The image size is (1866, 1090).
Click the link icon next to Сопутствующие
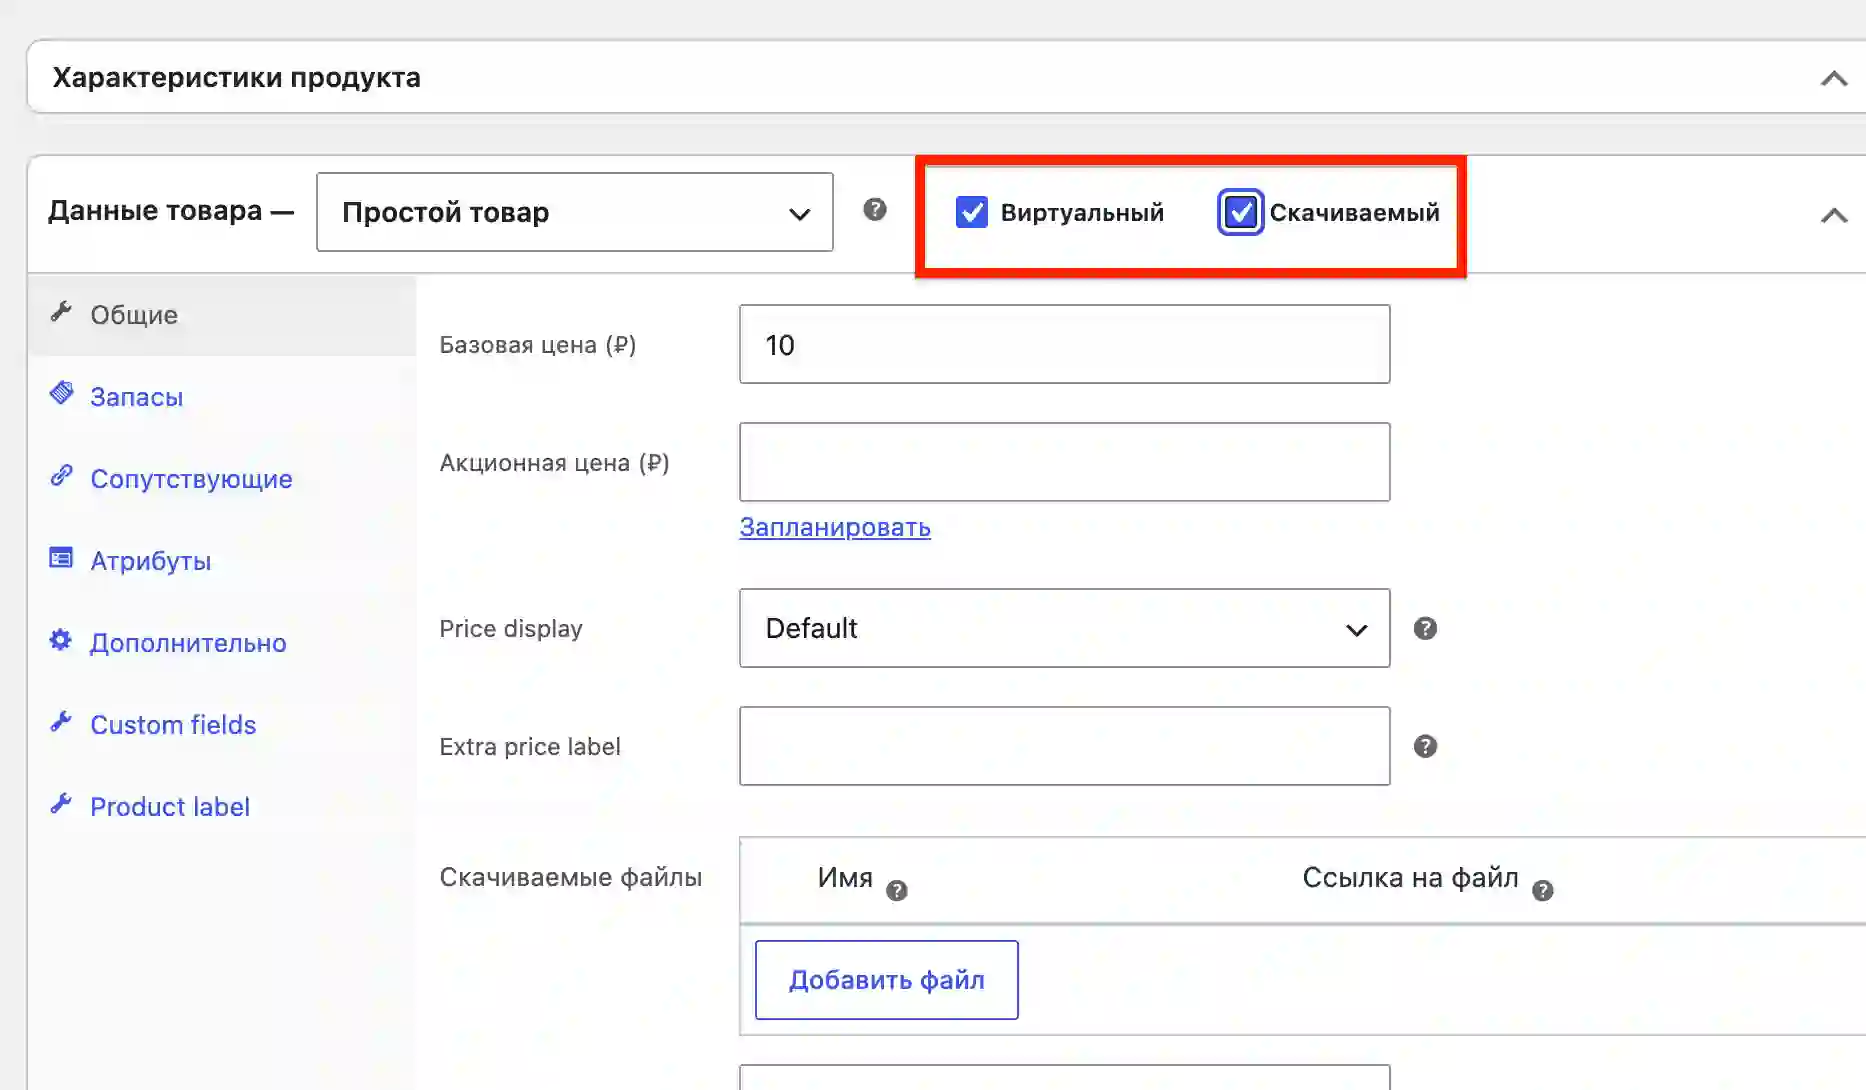coord(61,476)
